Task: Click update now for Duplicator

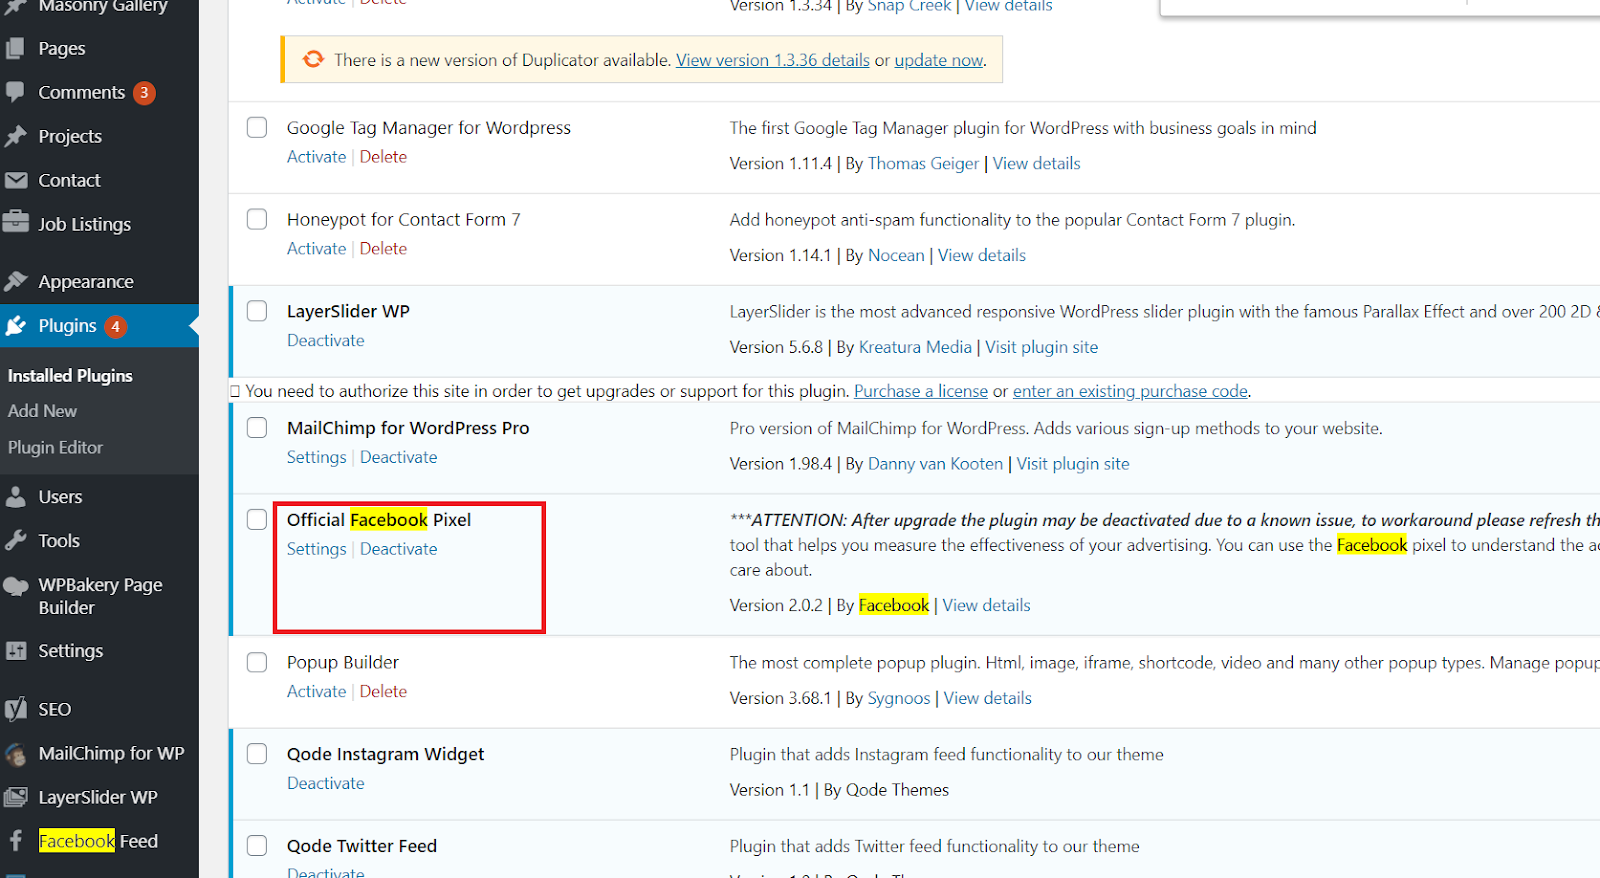Action: [x=939, y=60]
